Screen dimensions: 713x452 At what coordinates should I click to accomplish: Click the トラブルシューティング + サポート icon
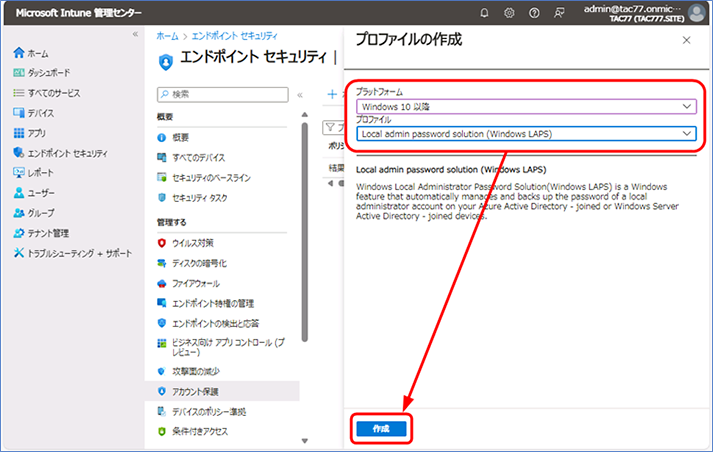coord(19,253)
